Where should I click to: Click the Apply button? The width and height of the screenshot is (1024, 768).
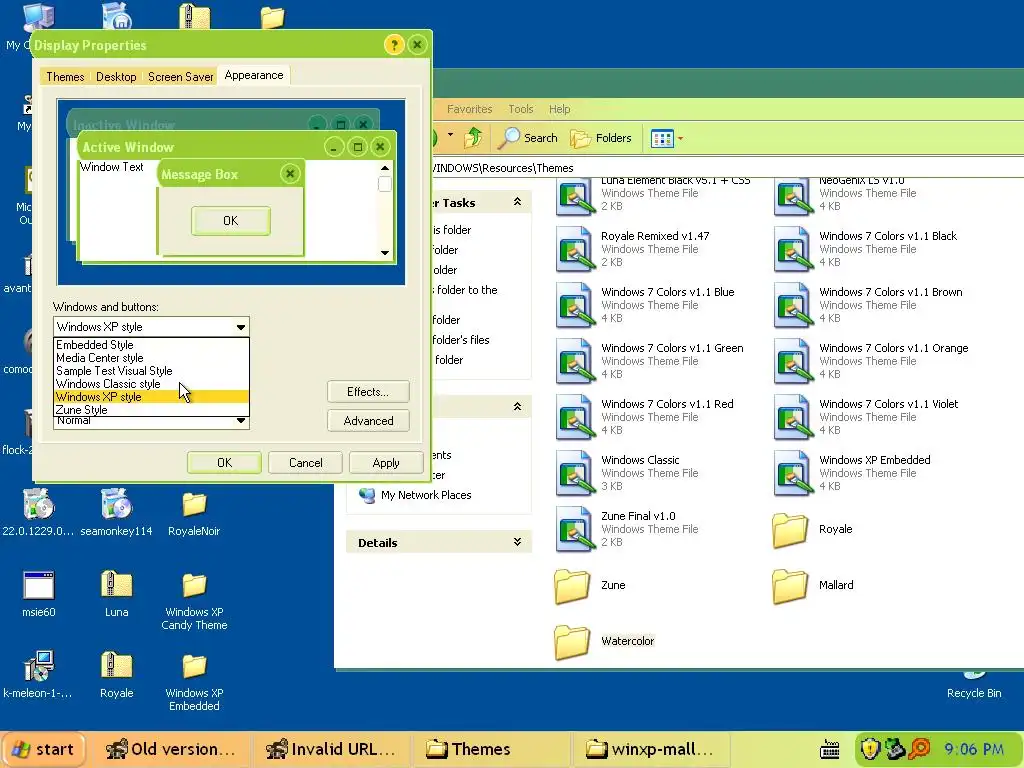tap(386, 462)
